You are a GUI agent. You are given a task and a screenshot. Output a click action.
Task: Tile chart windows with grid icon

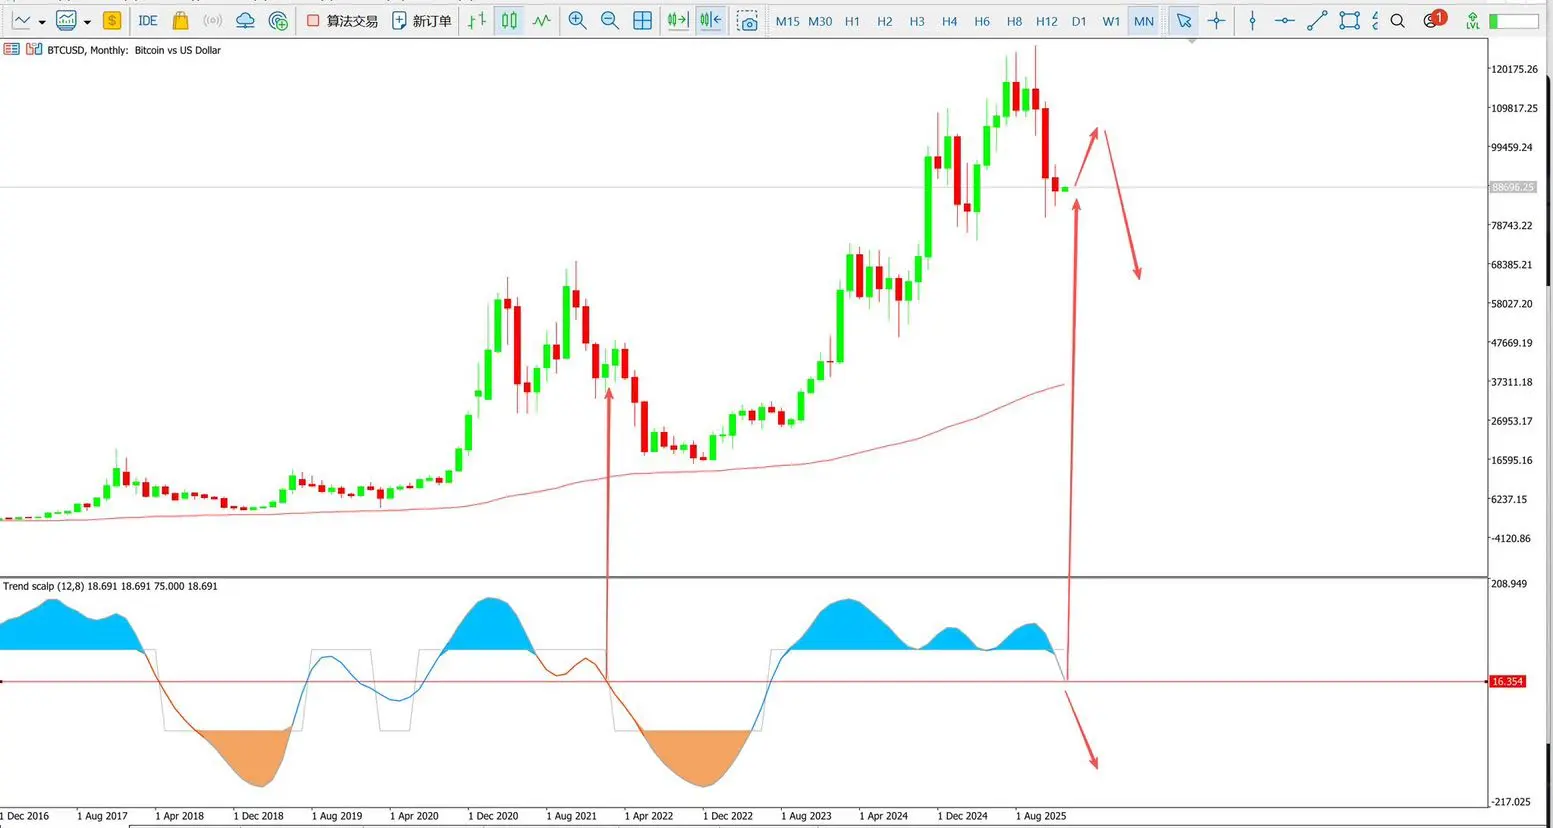coord(643,20)
